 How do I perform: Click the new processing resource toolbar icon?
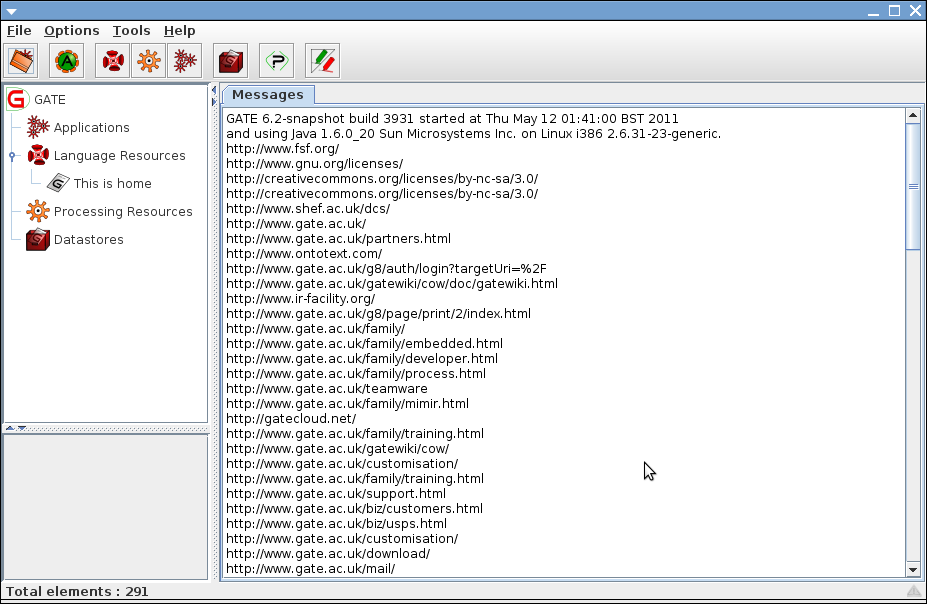click(x=149, y=60)
